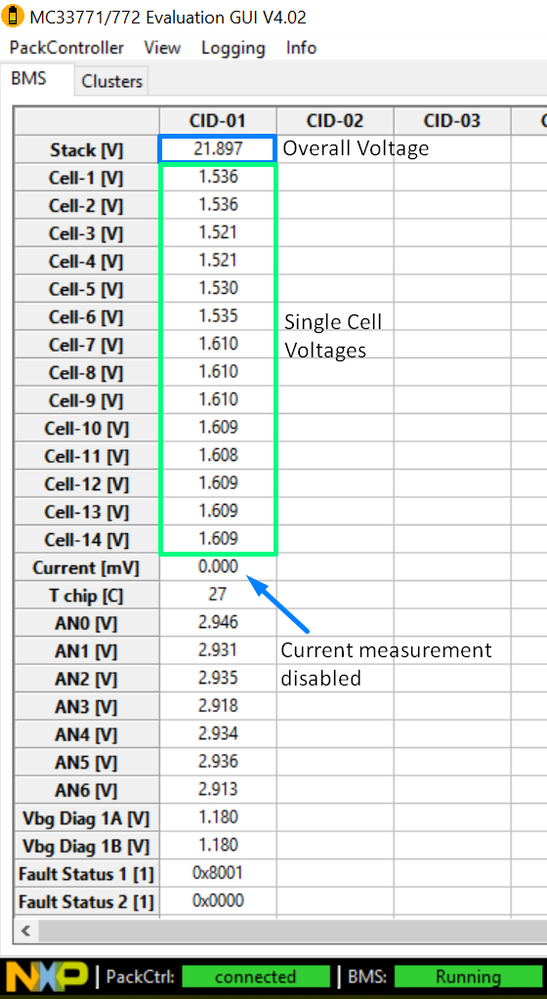Select the AN0 value 2.946
Screen dimensions: 547x999
218,623
